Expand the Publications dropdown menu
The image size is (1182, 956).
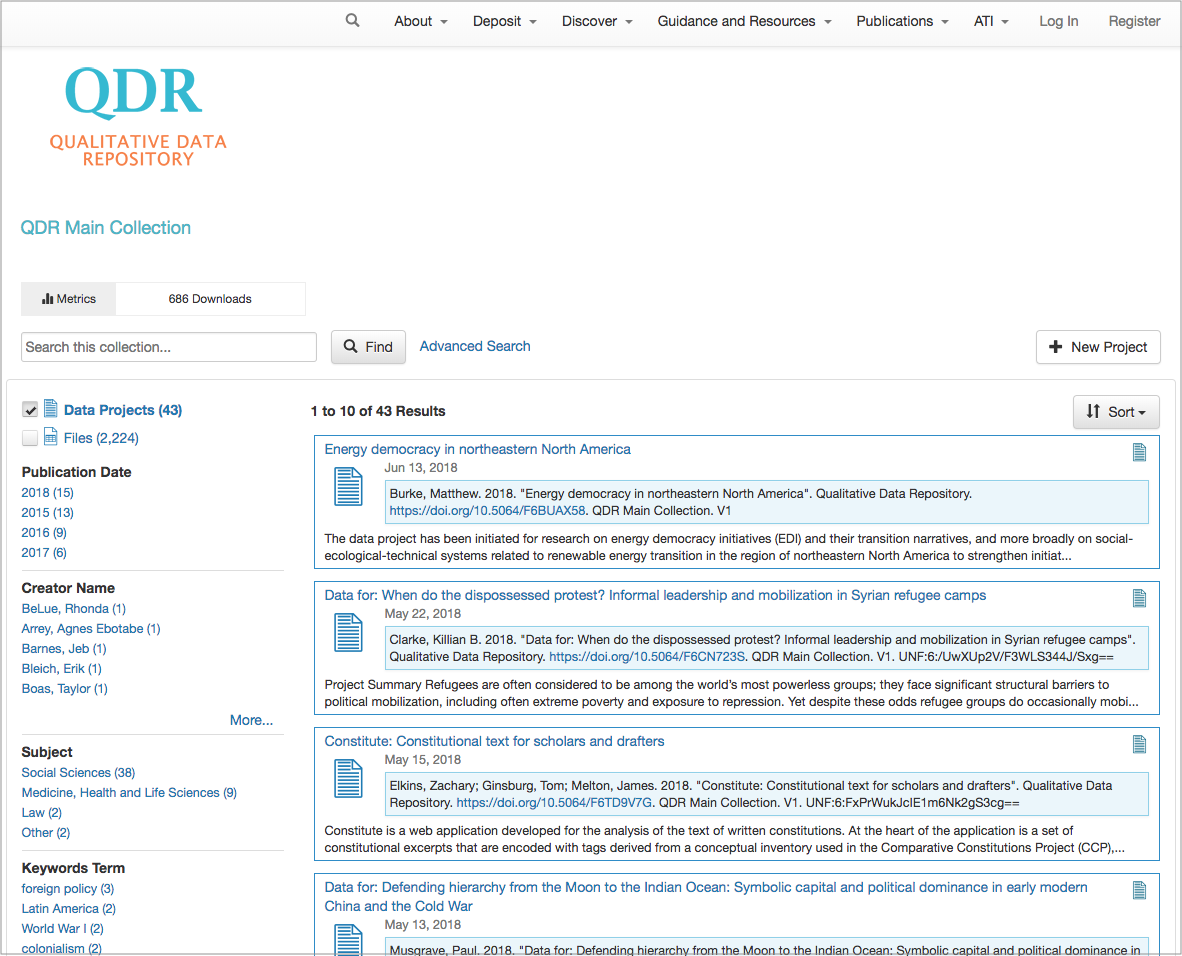click(902, 21)
